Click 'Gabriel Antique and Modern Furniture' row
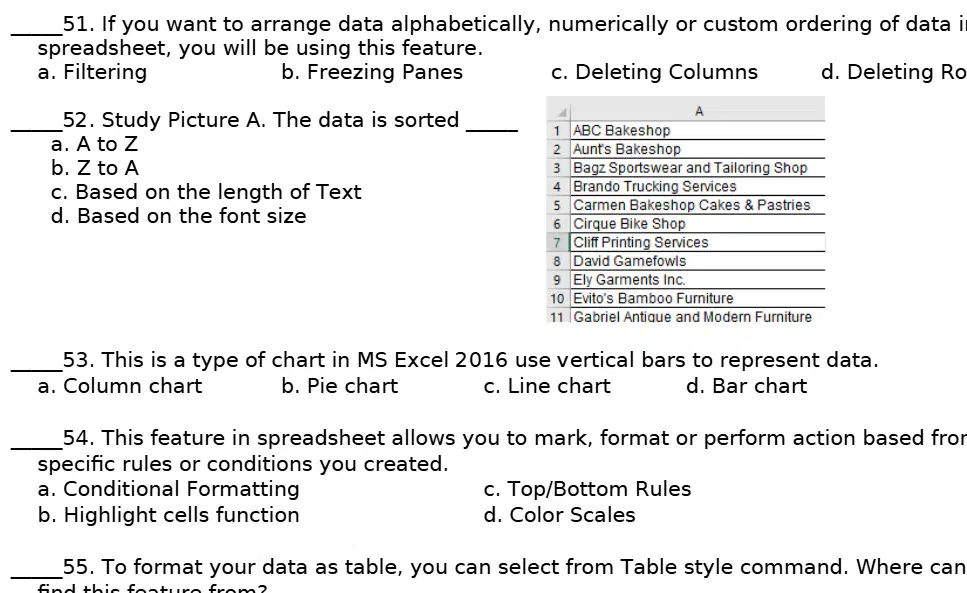Image resolution: width=967 pixels, height=593 pixels. [698, 316]
